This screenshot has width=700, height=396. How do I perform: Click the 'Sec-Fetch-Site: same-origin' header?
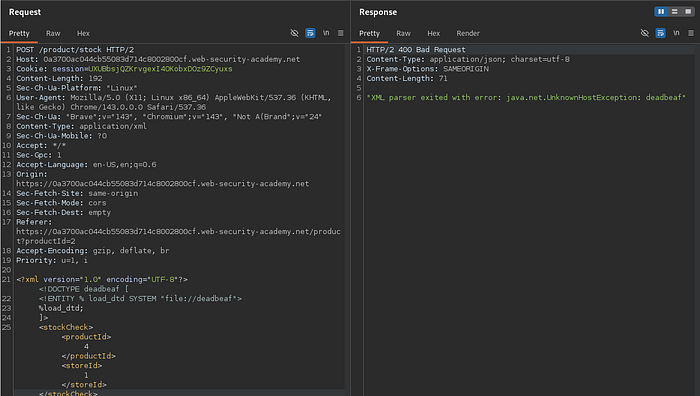click(x=77, y=193)
